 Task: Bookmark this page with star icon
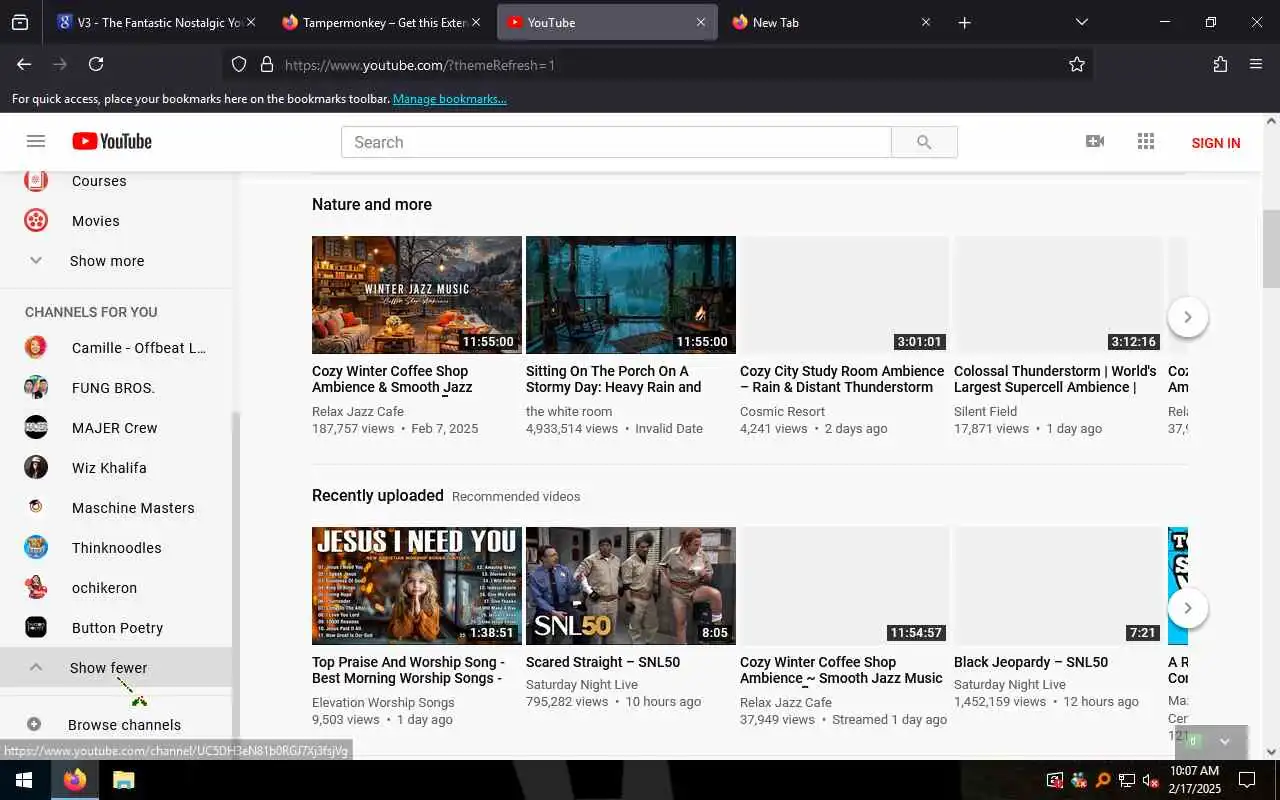tap(1077, 64)
